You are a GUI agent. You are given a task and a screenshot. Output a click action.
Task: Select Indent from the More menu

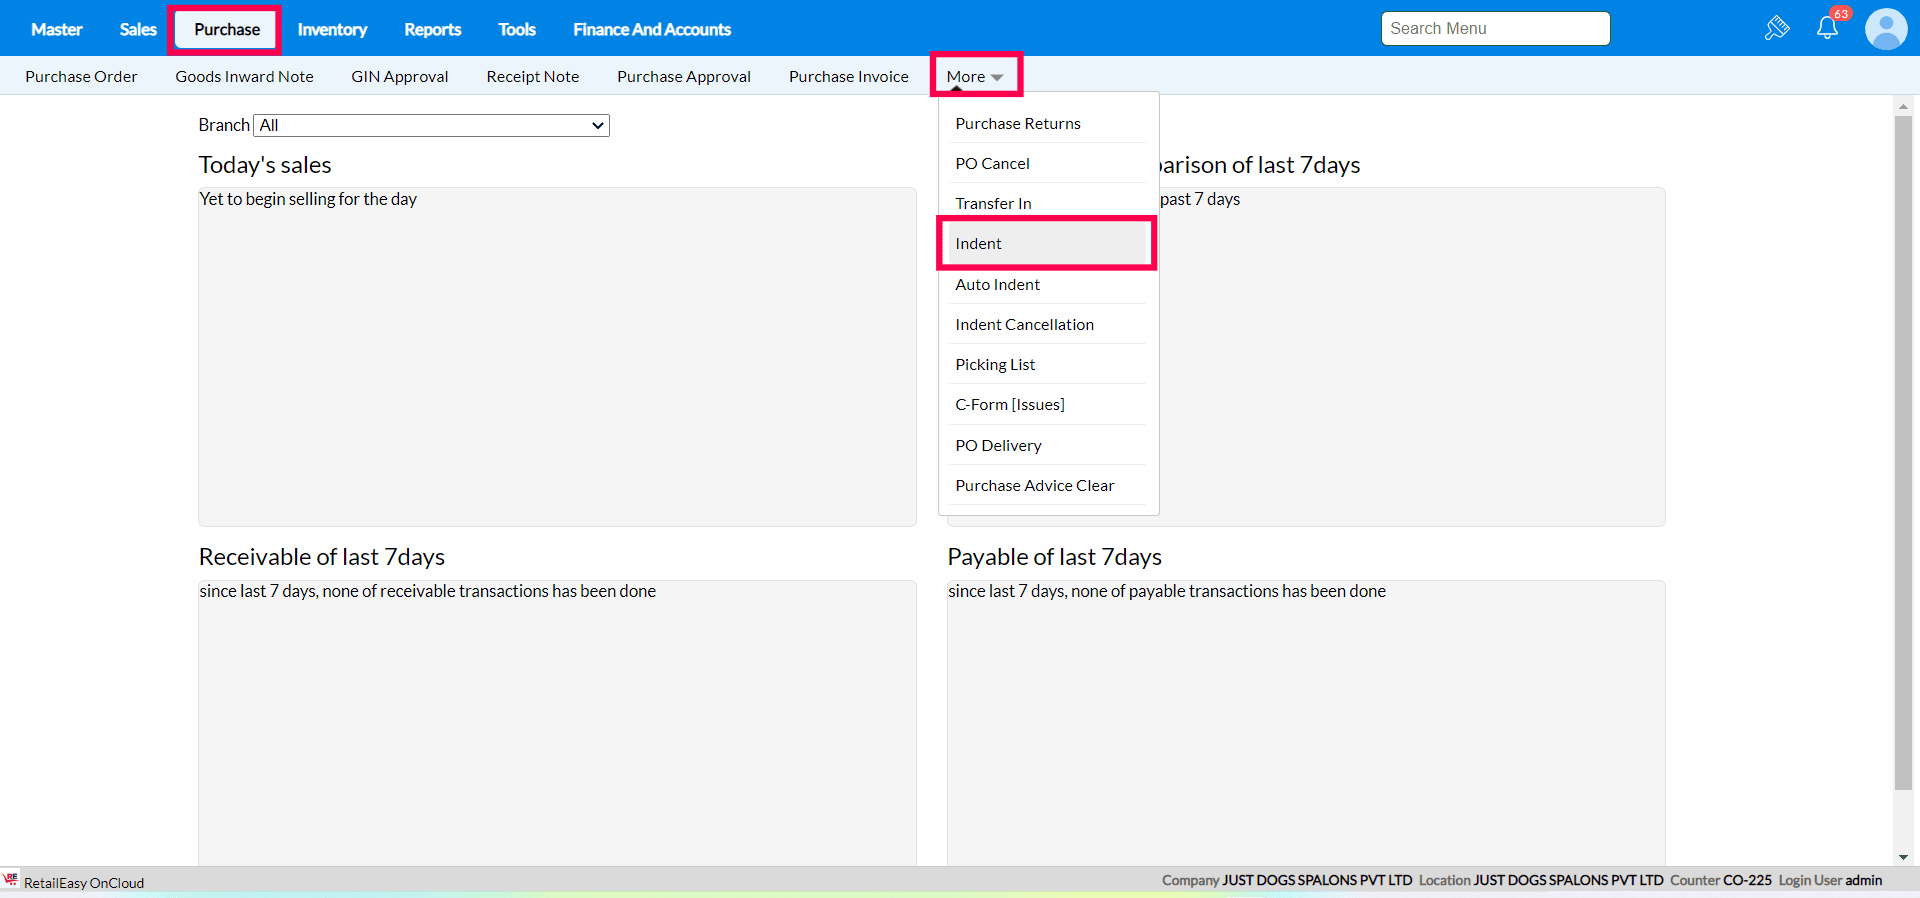point(1046,244)
